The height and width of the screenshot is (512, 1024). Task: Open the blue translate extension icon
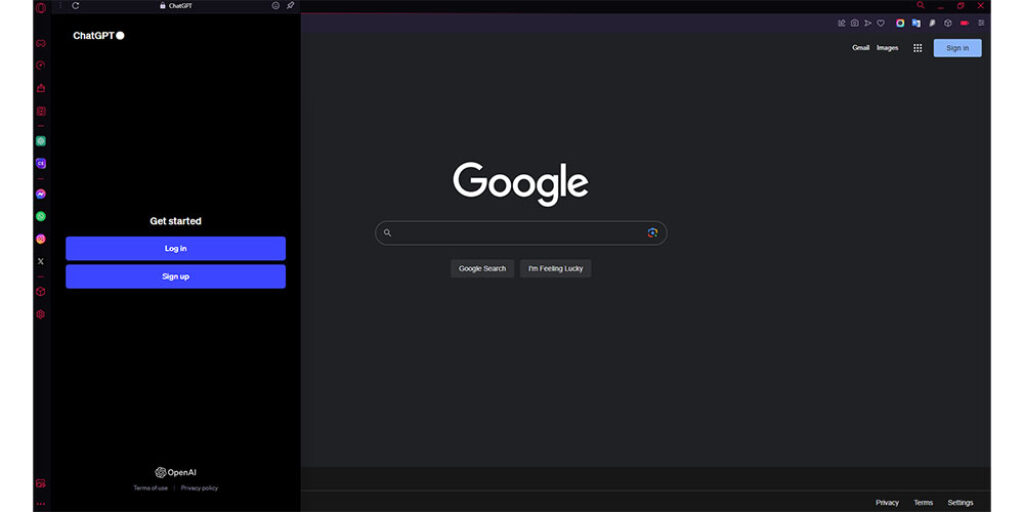pos(916,23)
